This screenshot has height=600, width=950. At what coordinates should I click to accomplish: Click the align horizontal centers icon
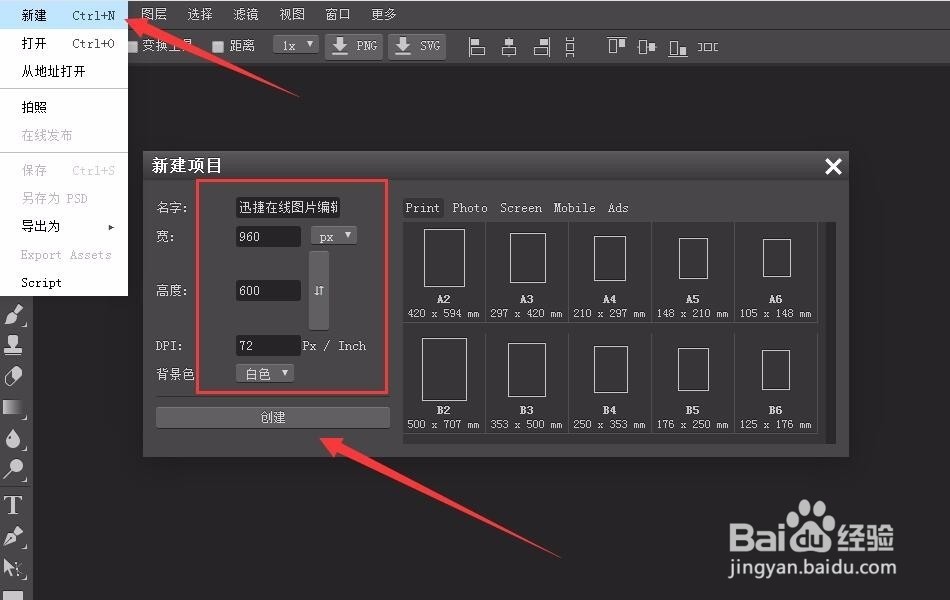pyautogui.click(x=509, y=47)
